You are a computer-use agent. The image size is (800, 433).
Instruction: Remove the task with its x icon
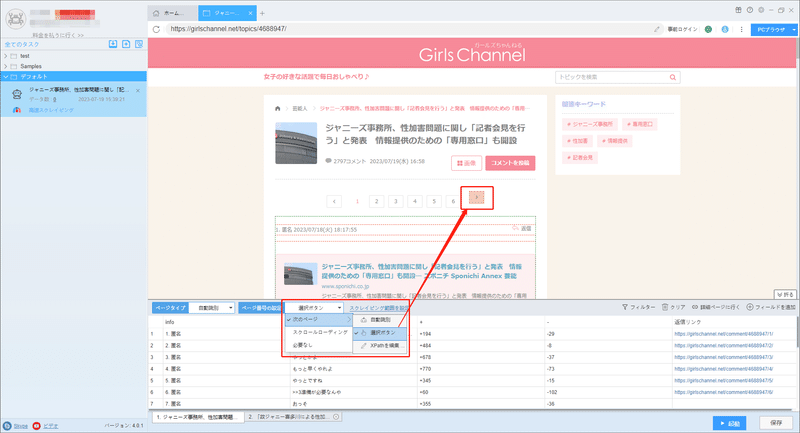click(138, 90)
